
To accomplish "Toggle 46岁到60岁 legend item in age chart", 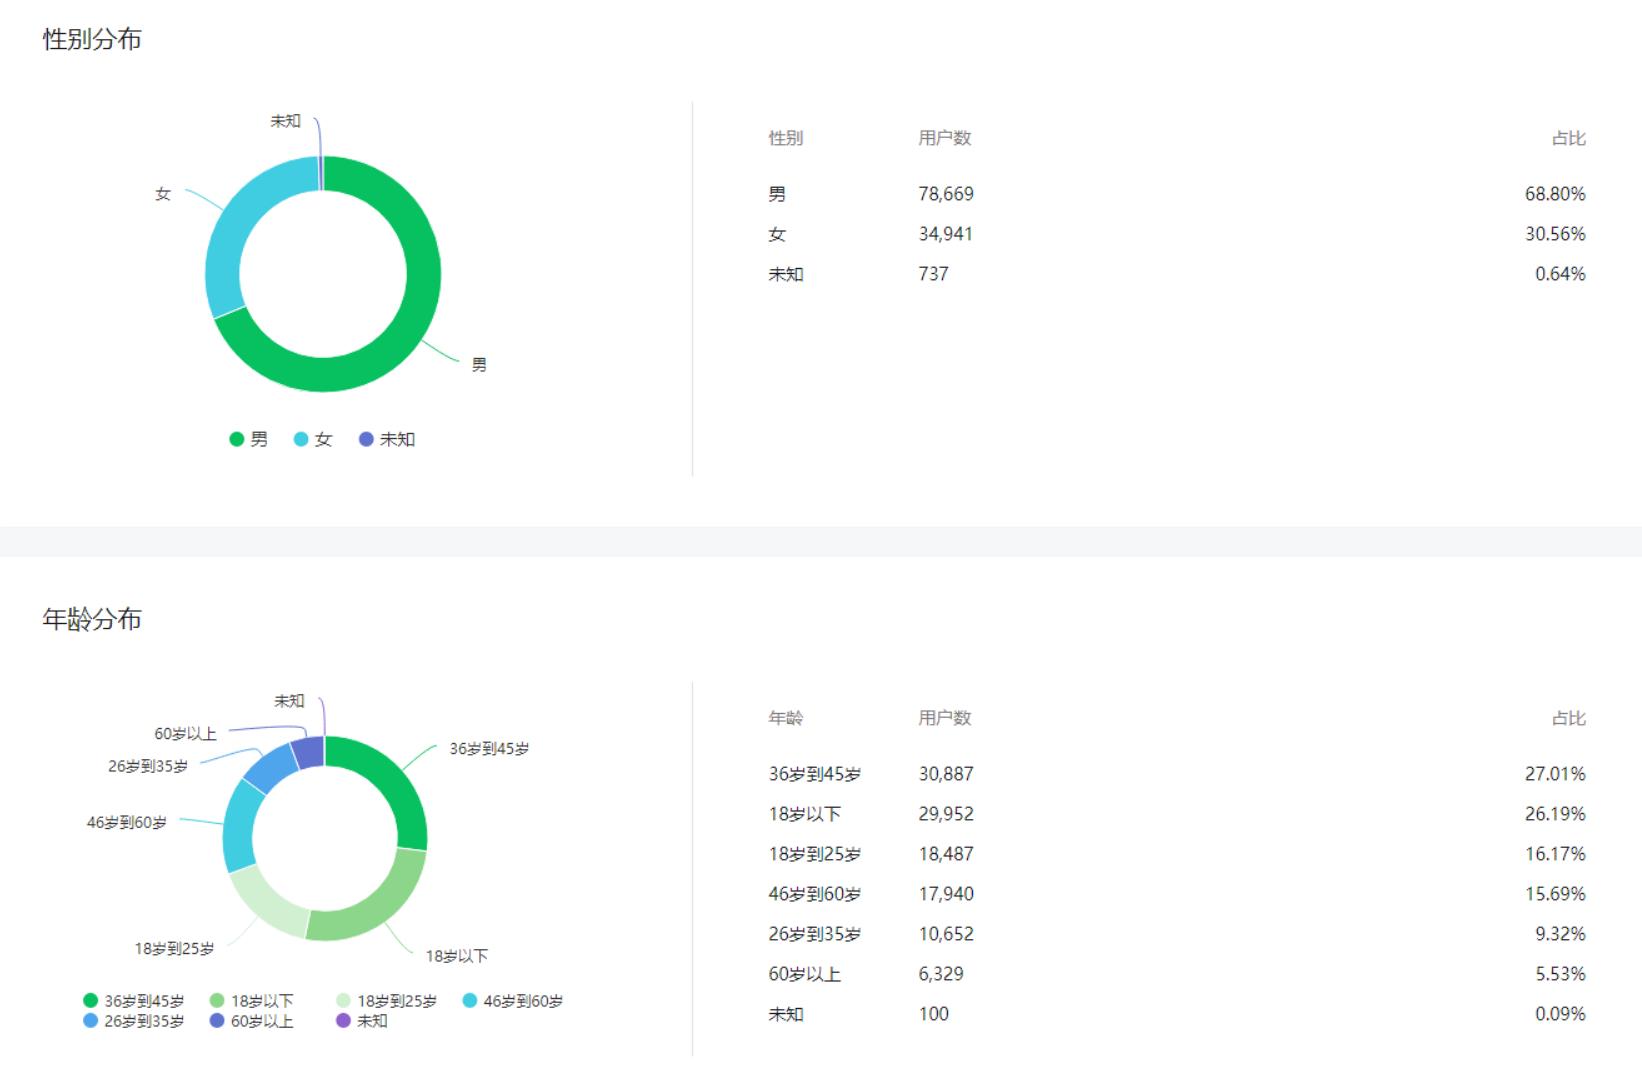I will coord(513,1001).
